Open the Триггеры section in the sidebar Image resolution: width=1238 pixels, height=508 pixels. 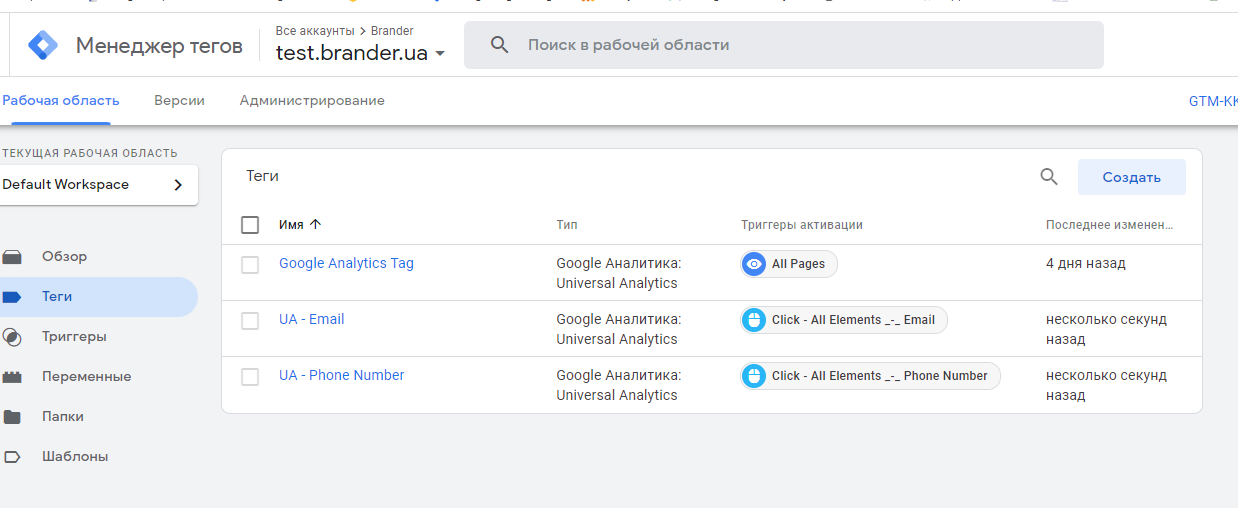[x=74, y=337]
